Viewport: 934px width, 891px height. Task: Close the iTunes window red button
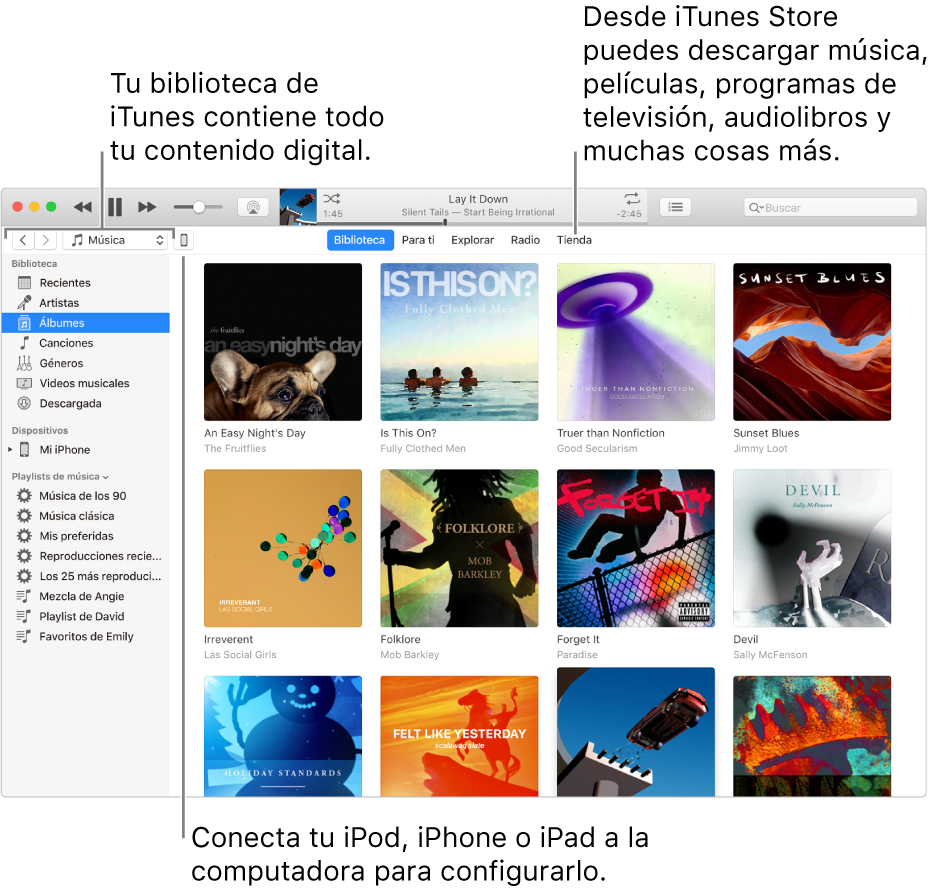coord(17,207)
